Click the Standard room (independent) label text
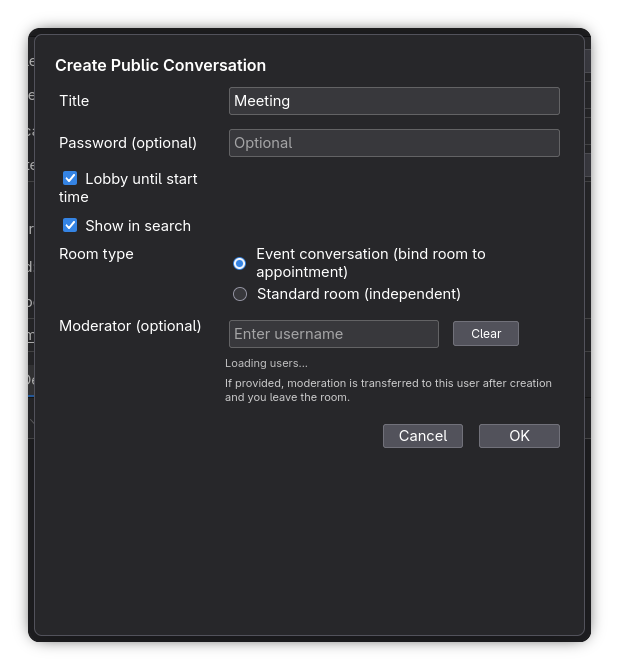Image resolution: width=619 pixels, height=670 pixels. click(x=358, y=294)
